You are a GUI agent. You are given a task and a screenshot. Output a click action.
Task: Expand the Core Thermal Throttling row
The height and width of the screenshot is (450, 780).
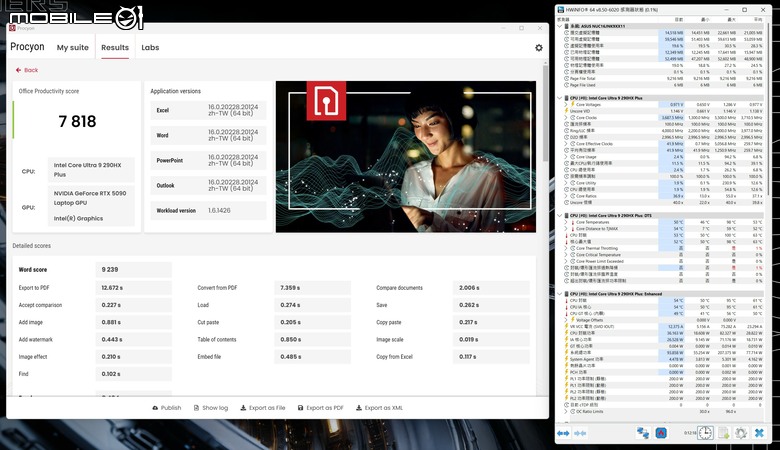566,248
